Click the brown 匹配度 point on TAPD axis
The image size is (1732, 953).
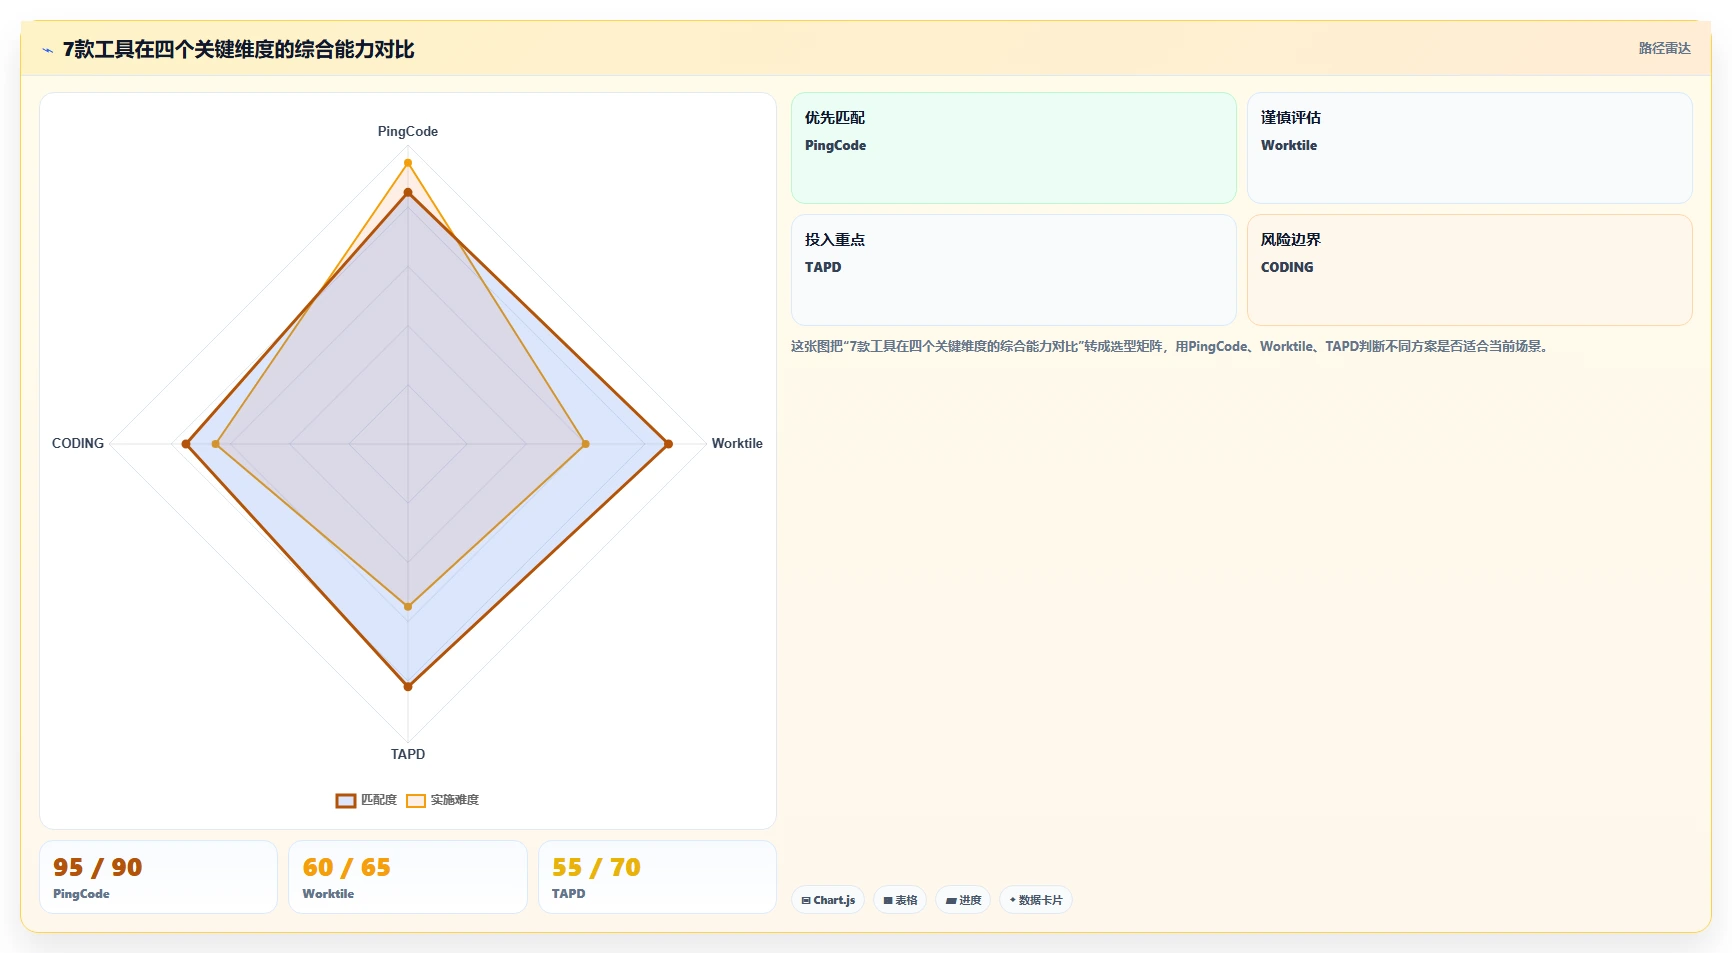coord(408,687)
